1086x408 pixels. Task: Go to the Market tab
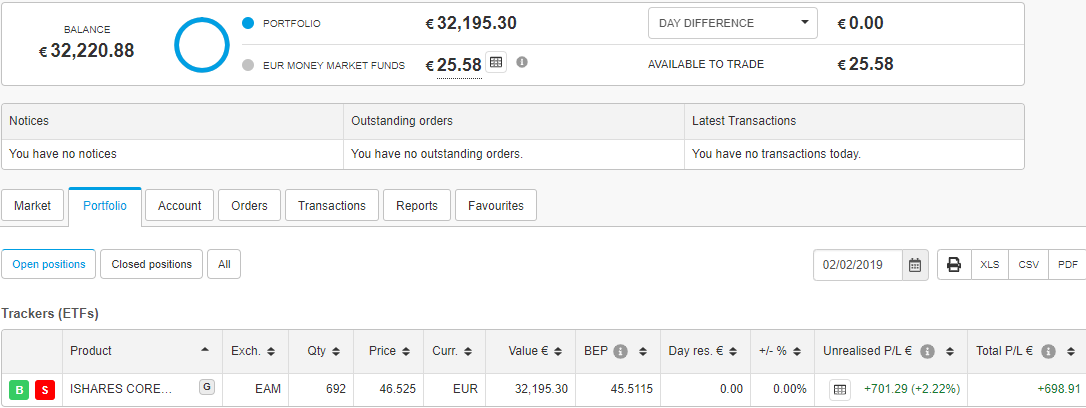click(x=33, y=206)
